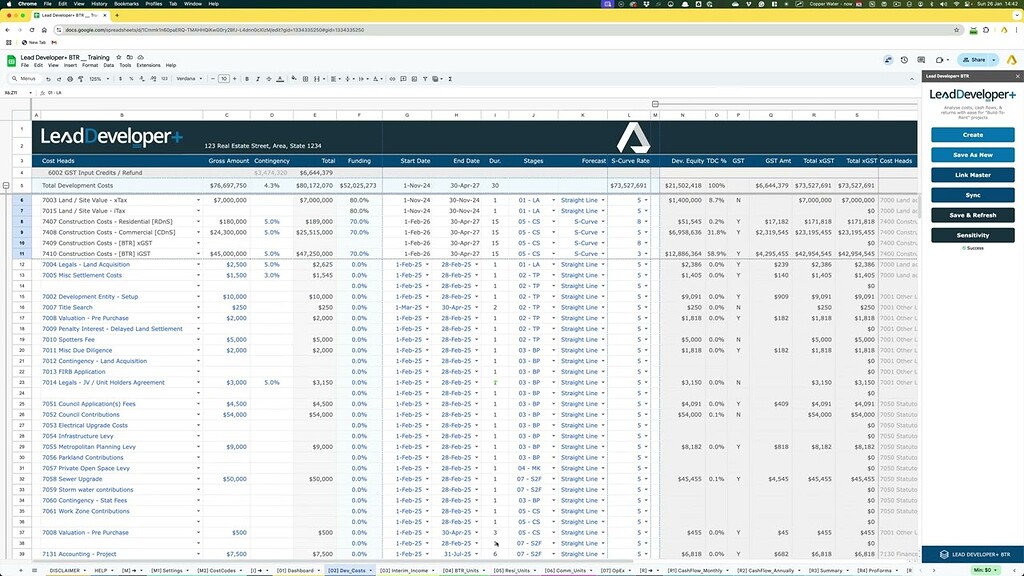Open the comments icon near Share
Viewport: 1024px width, 576px height.
pyautogui.click(x=921, y=60)
